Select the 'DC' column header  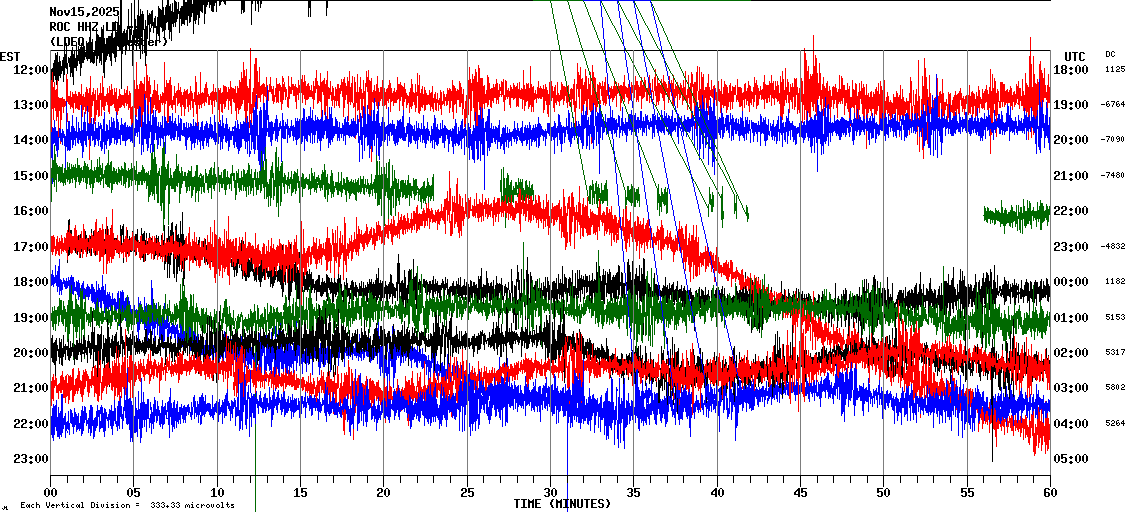(x=1110, y=54)
